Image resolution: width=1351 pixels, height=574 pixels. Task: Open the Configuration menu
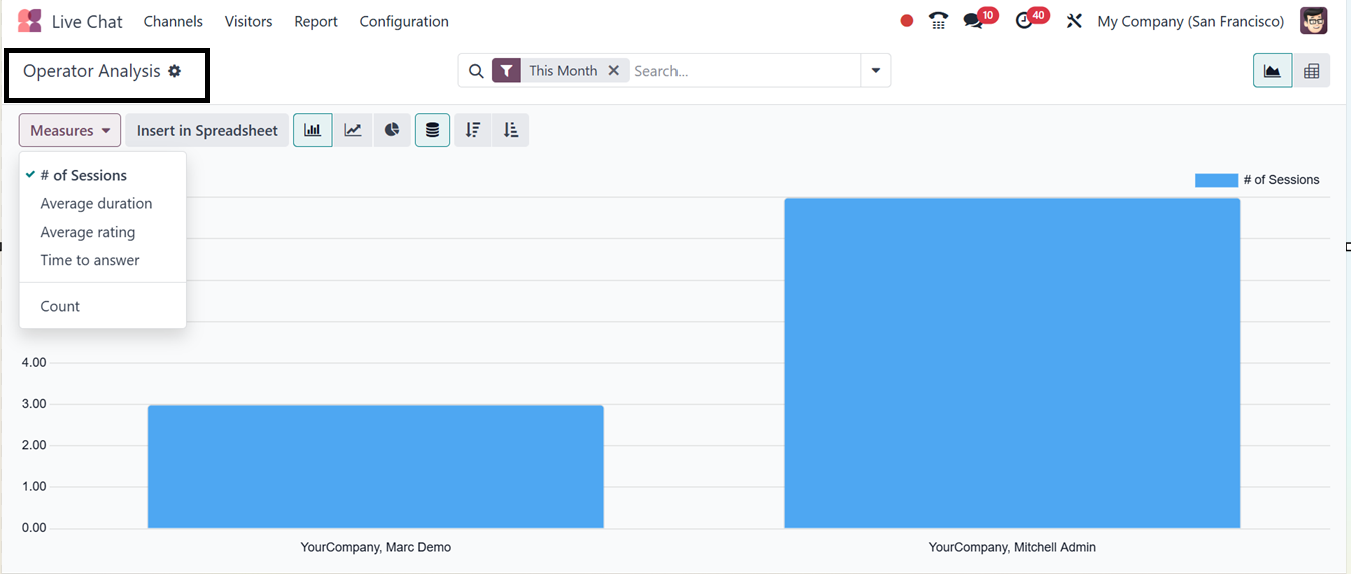tap(404, 21)
